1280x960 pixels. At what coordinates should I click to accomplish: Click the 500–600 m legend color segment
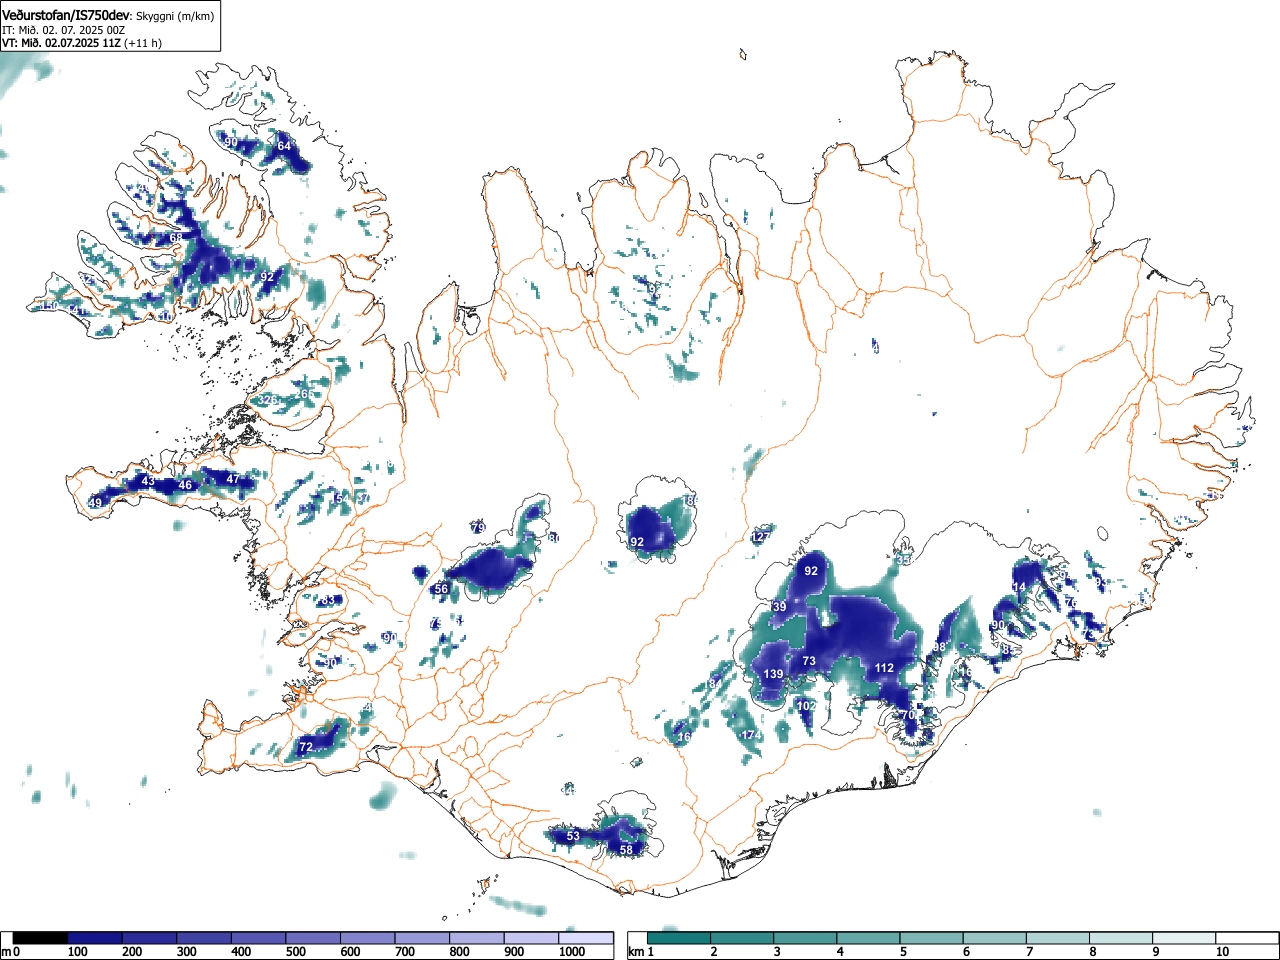click(x=313, y=938)
